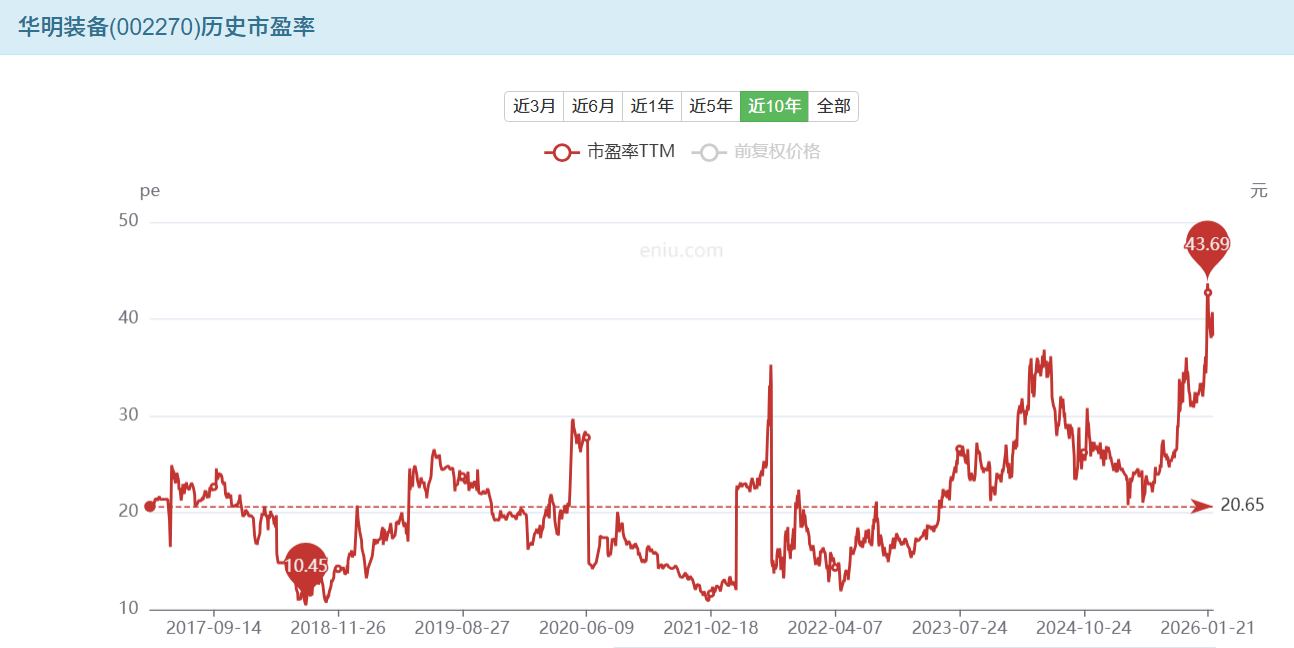This screenshot has width=1294, height=648.
Task: Click the 2024-10-24 x-axis date label
Action: pyautogui.click(x=1084, y=628)
